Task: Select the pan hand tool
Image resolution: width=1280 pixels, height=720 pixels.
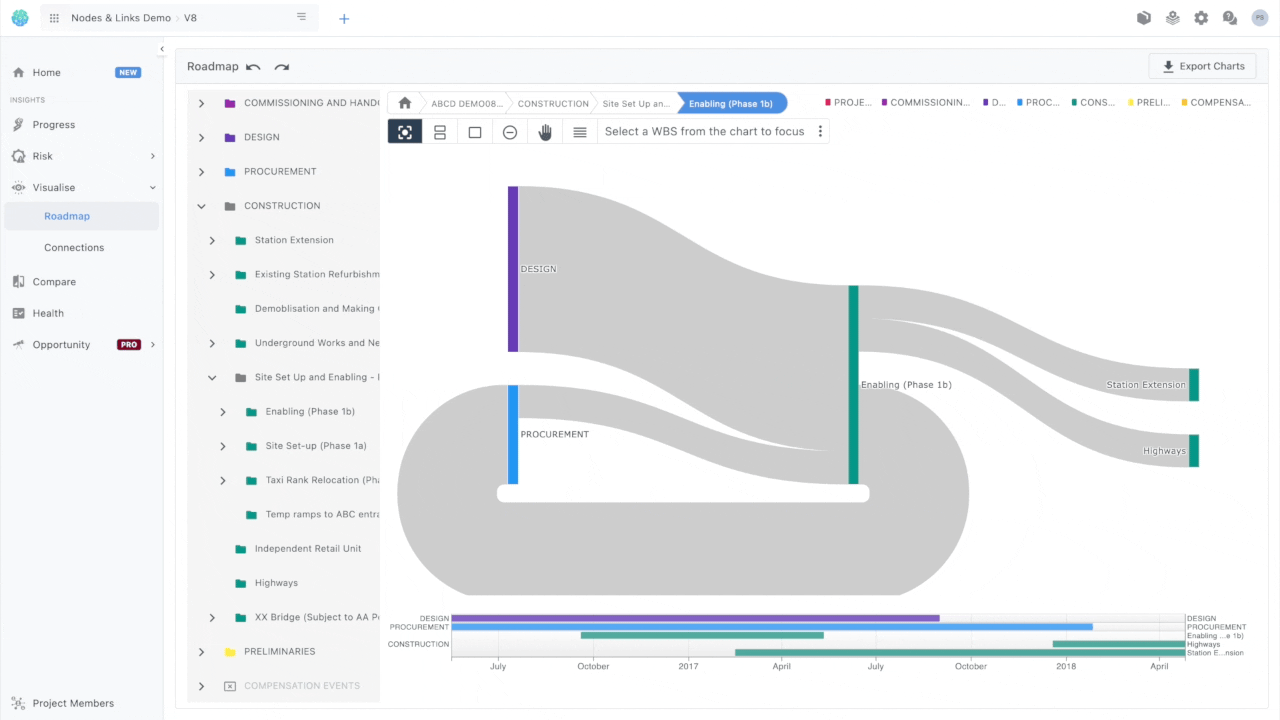Action: (x=545, y=132)
